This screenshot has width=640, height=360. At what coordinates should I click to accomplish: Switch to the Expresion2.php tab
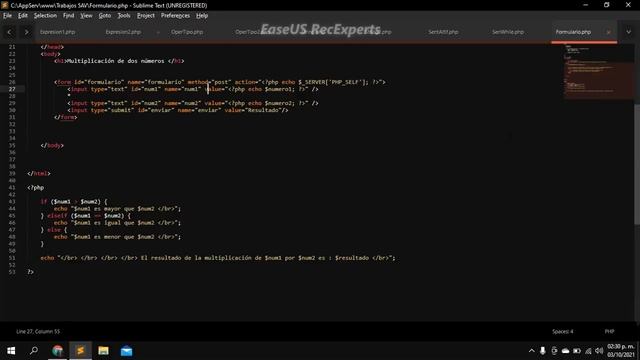click(x=123, y=32)
